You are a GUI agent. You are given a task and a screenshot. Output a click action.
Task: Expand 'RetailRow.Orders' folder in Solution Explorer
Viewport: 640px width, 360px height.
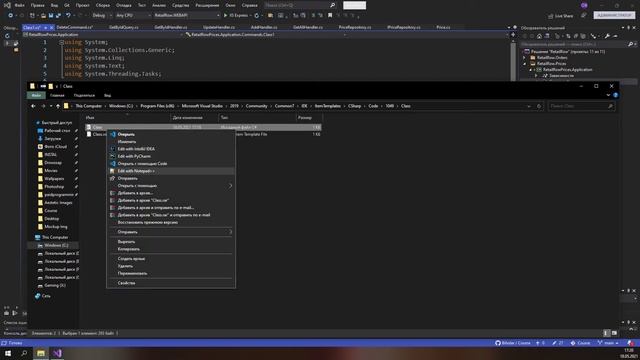pyautogui.click(x=525, y=58)
